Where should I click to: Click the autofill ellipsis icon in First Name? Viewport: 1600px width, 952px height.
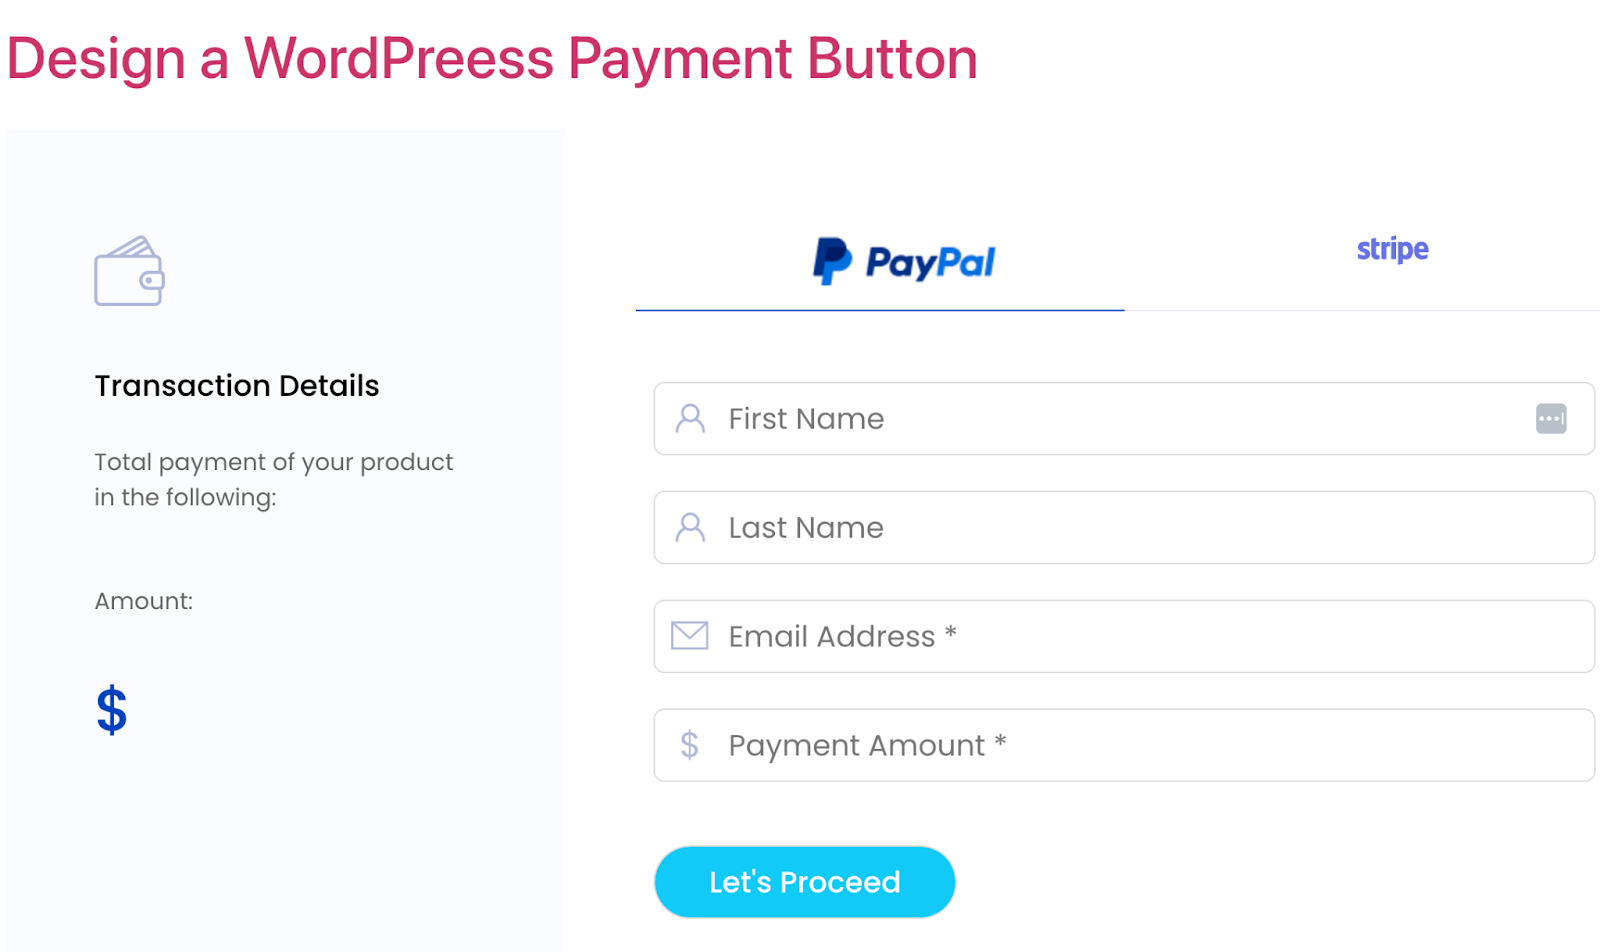pyautogui.click(x=1552, y=419)
